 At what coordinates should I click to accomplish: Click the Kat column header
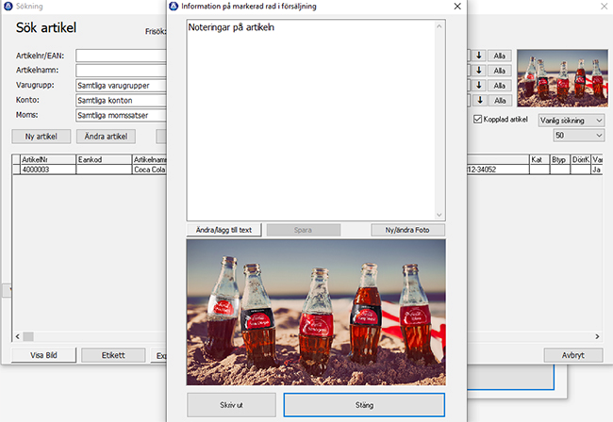pos(540,159)
